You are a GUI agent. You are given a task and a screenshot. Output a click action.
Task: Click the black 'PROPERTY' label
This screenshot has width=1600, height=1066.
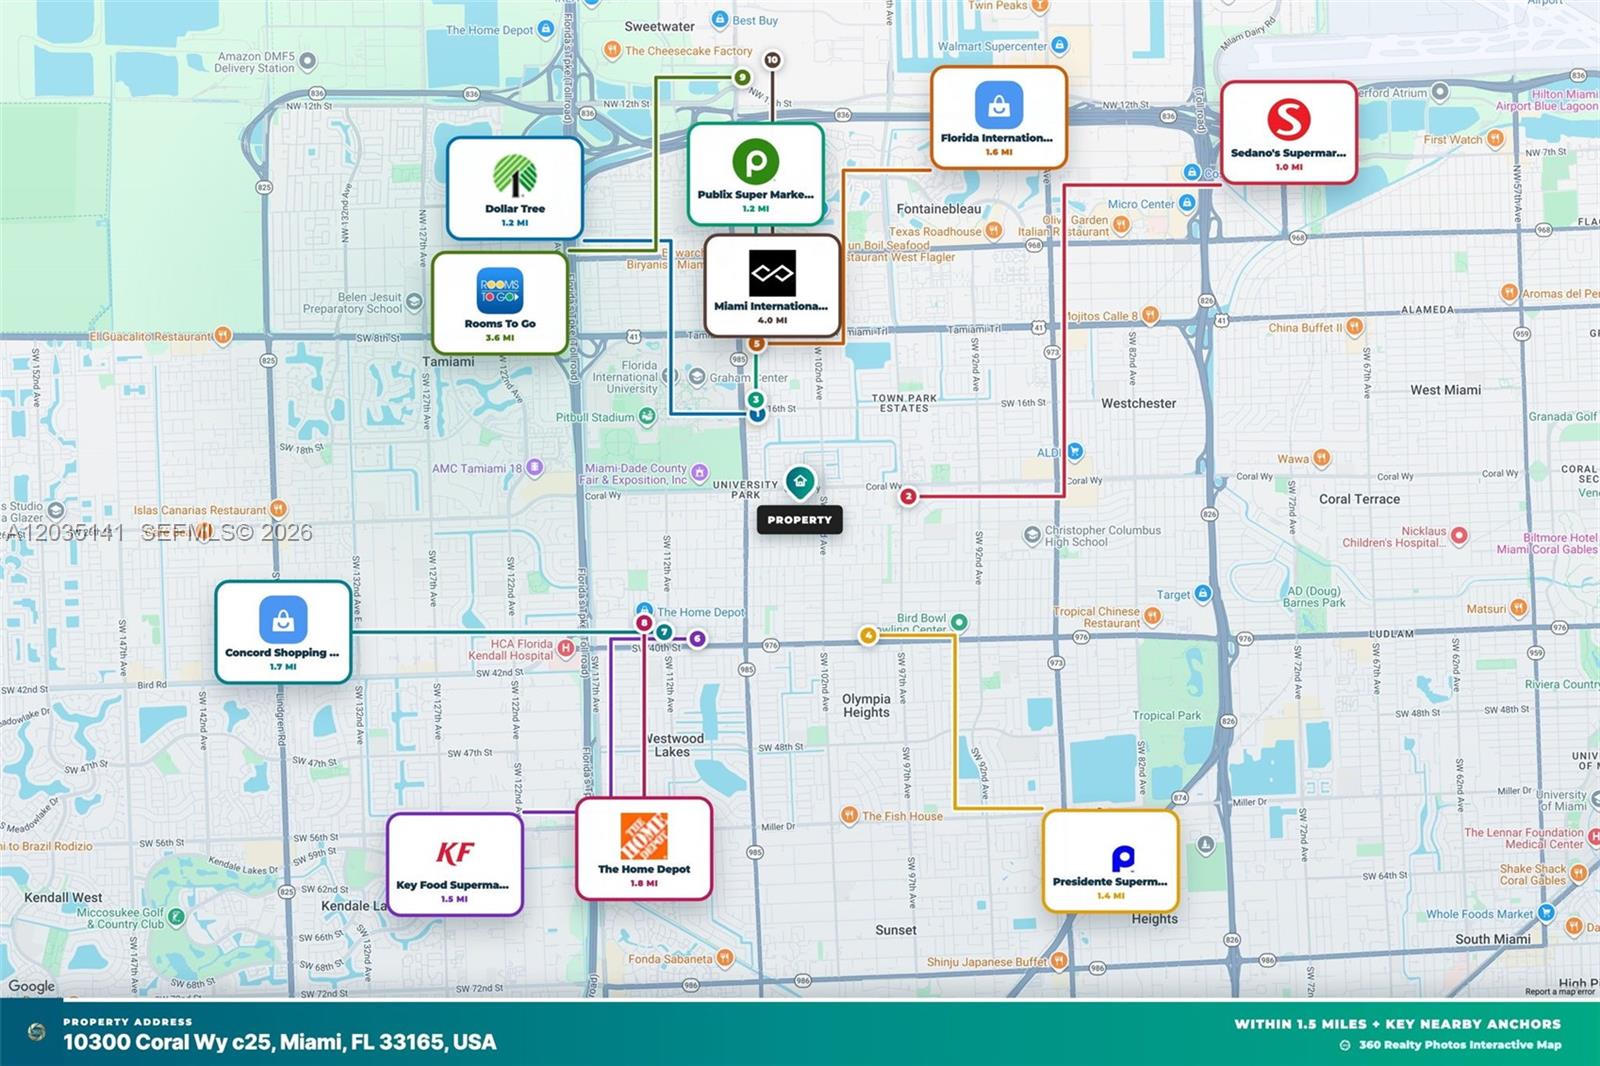799,520
